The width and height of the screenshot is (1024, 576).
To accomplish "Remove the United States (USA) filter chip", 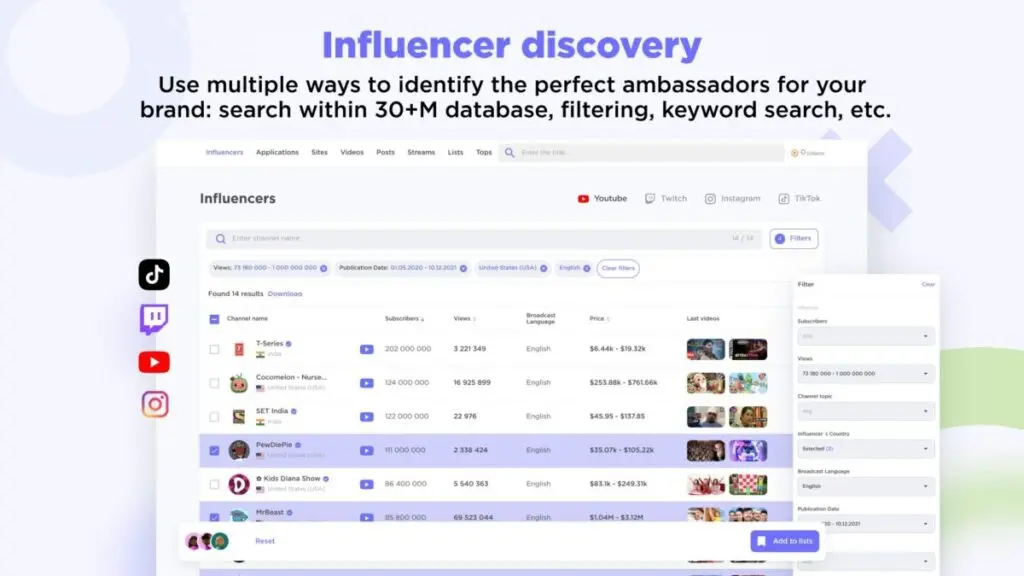I will point(543,268).
